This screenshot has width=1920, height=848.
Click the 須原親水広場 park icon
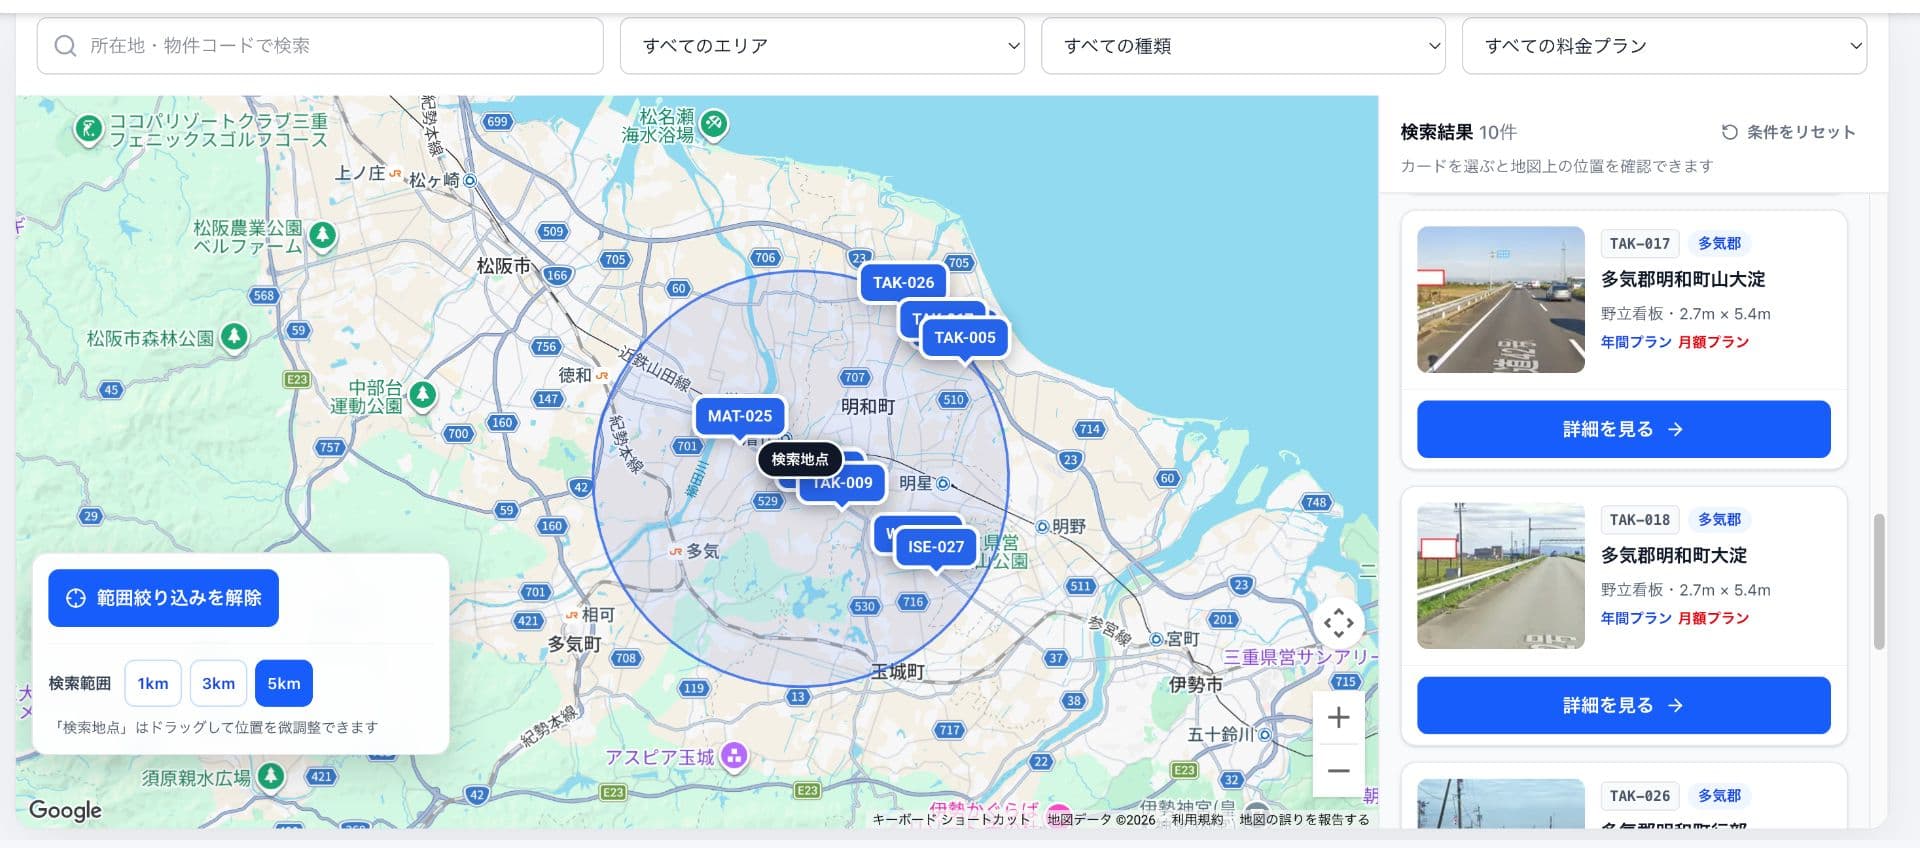[x=270, y=775]
